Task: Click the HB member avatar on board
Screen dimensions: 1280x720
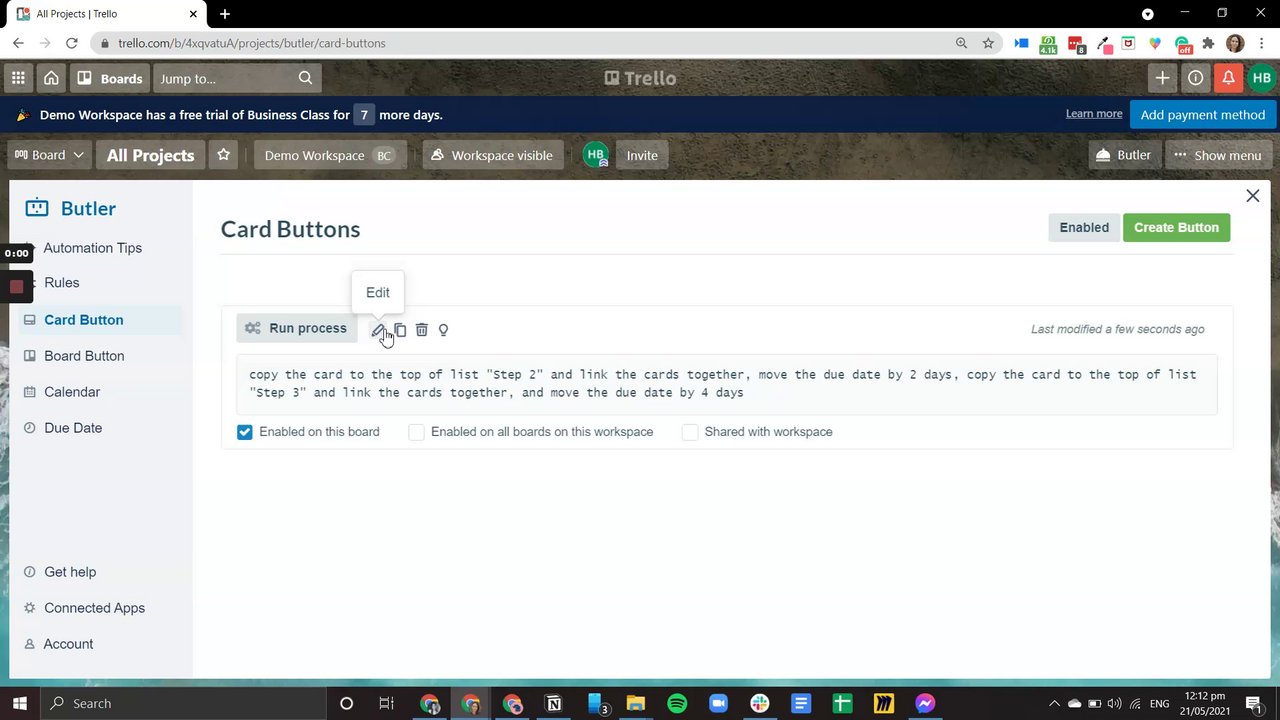Action: tap(596, 155)
